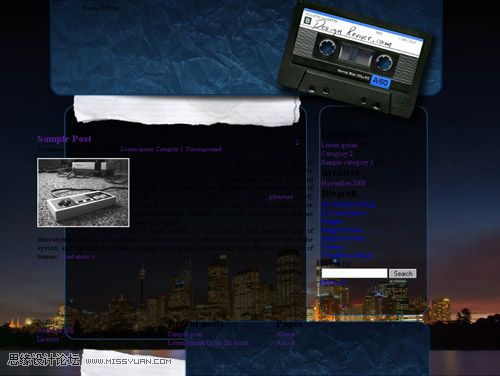Open Lorem ipsum category in sidebar
500x376 pixels.
[x=339, y=145]
